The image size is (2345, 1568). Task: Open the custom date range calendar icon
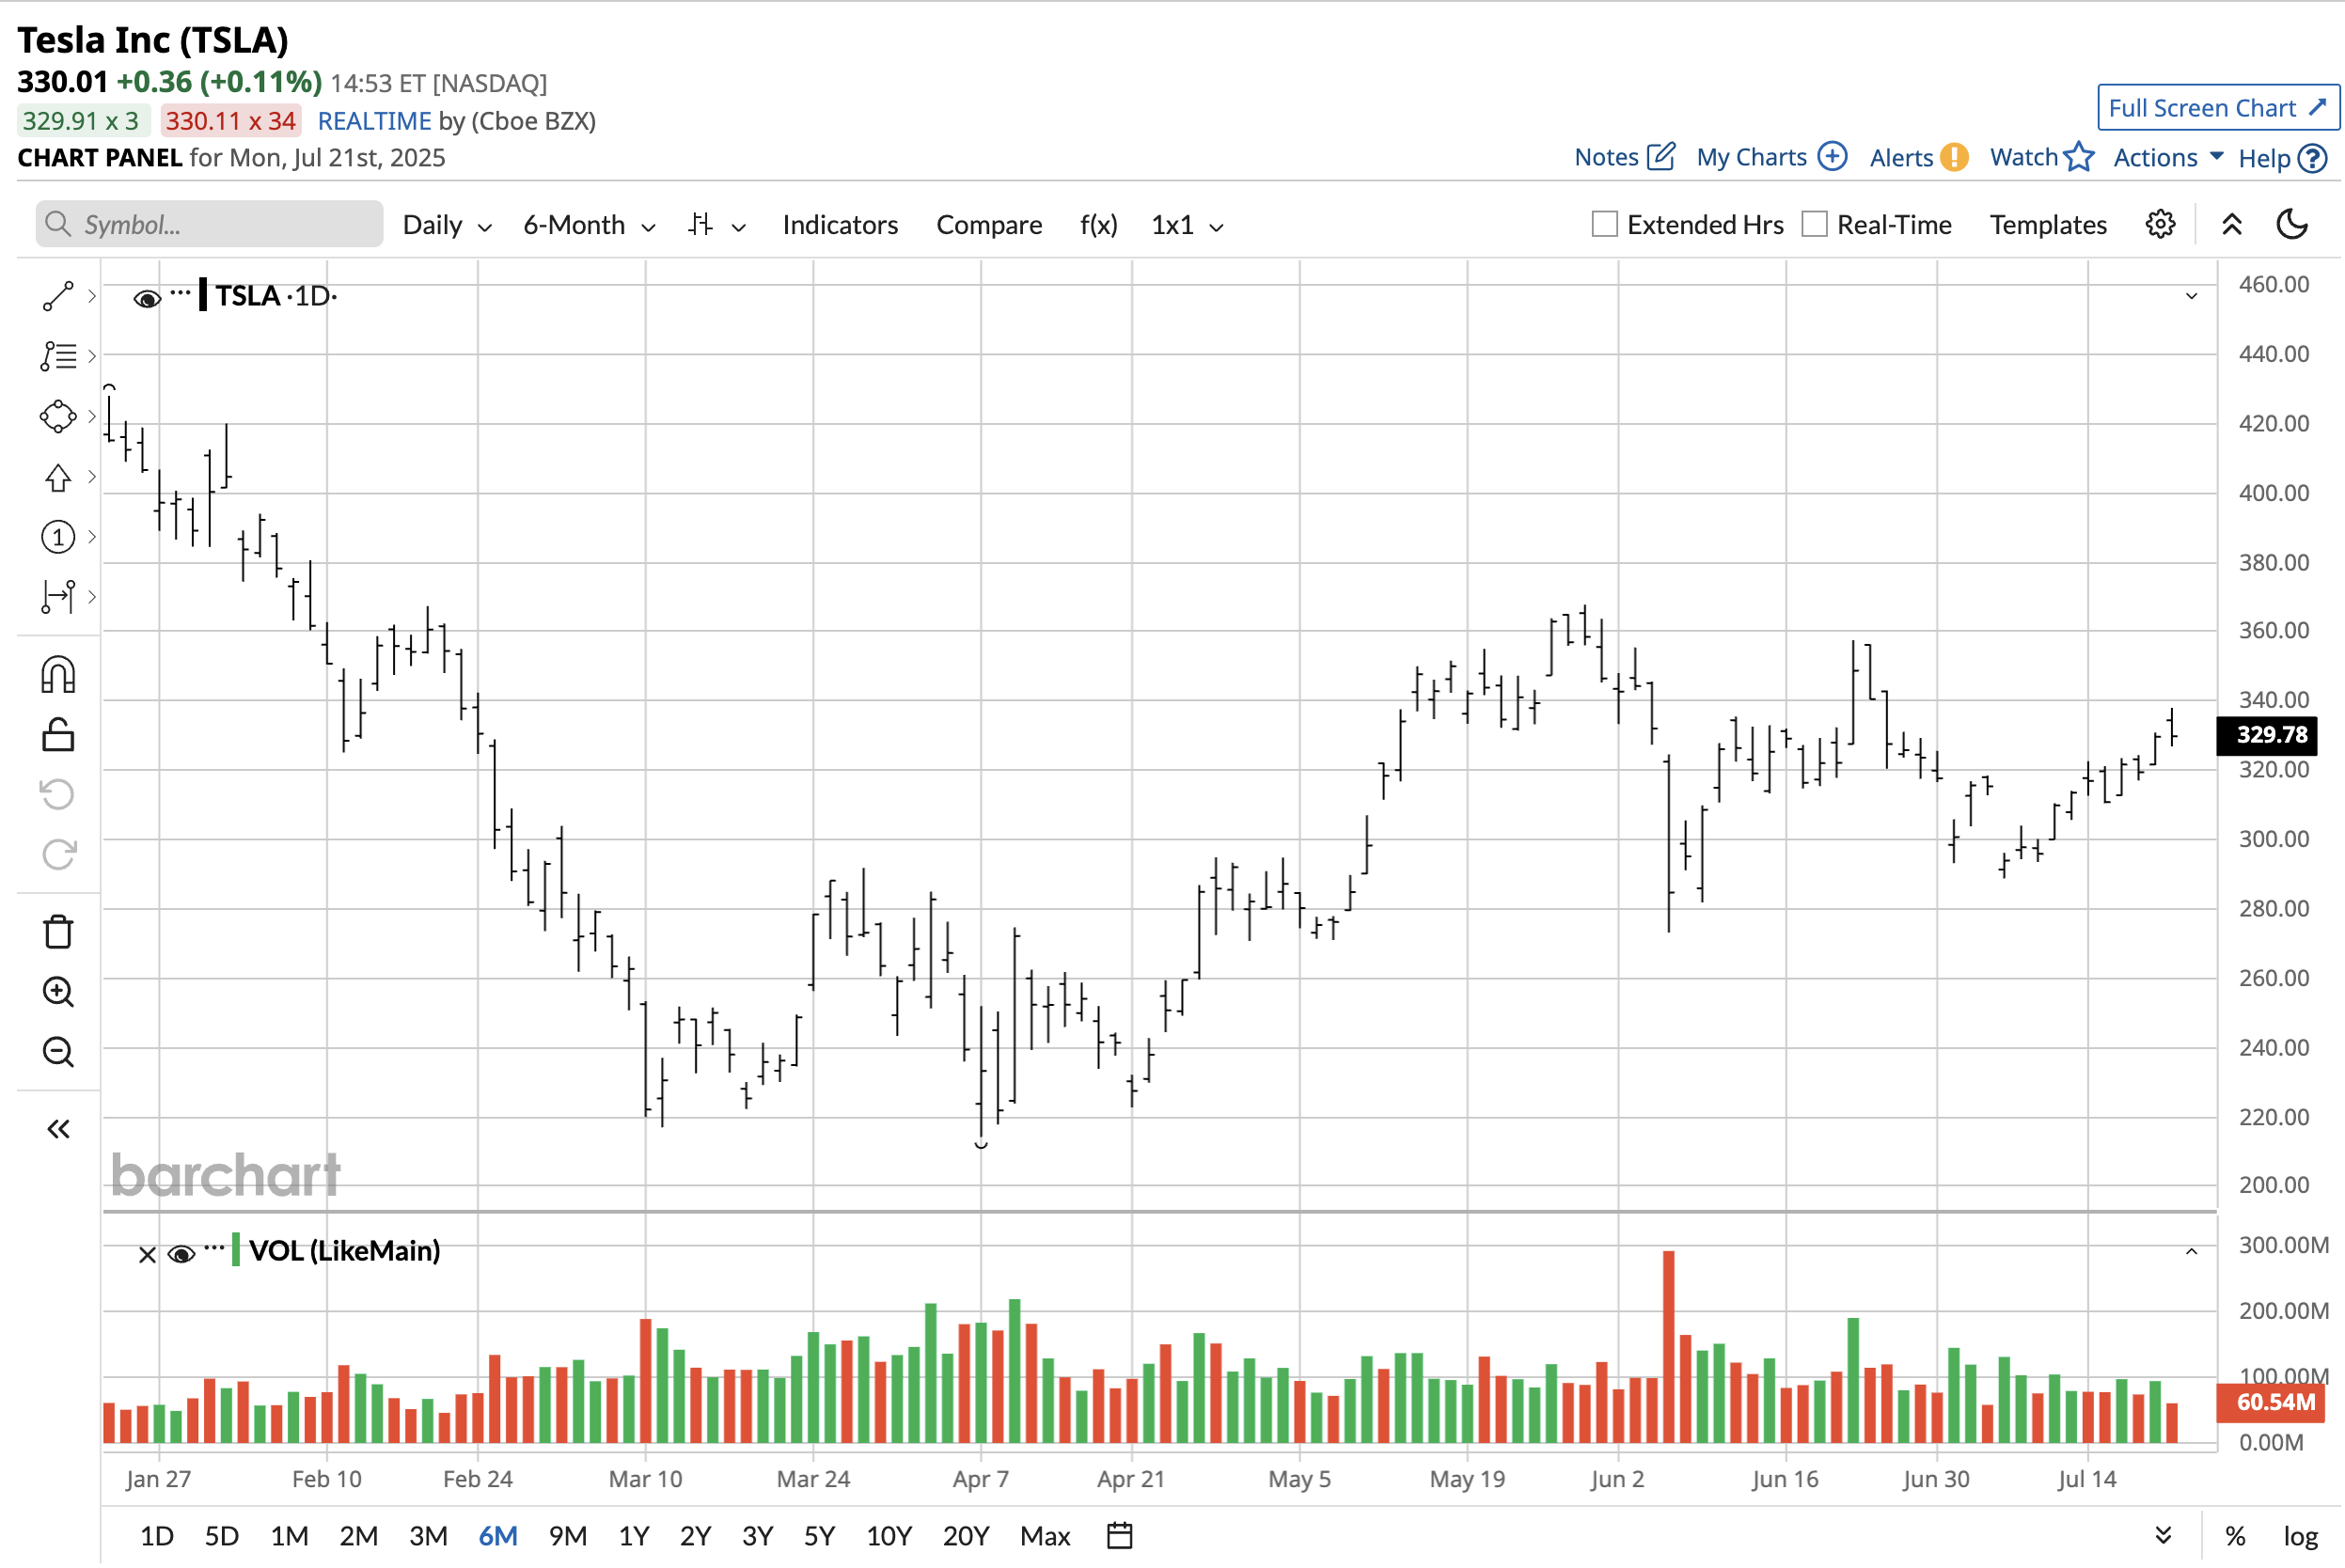pos(1120,1535)
